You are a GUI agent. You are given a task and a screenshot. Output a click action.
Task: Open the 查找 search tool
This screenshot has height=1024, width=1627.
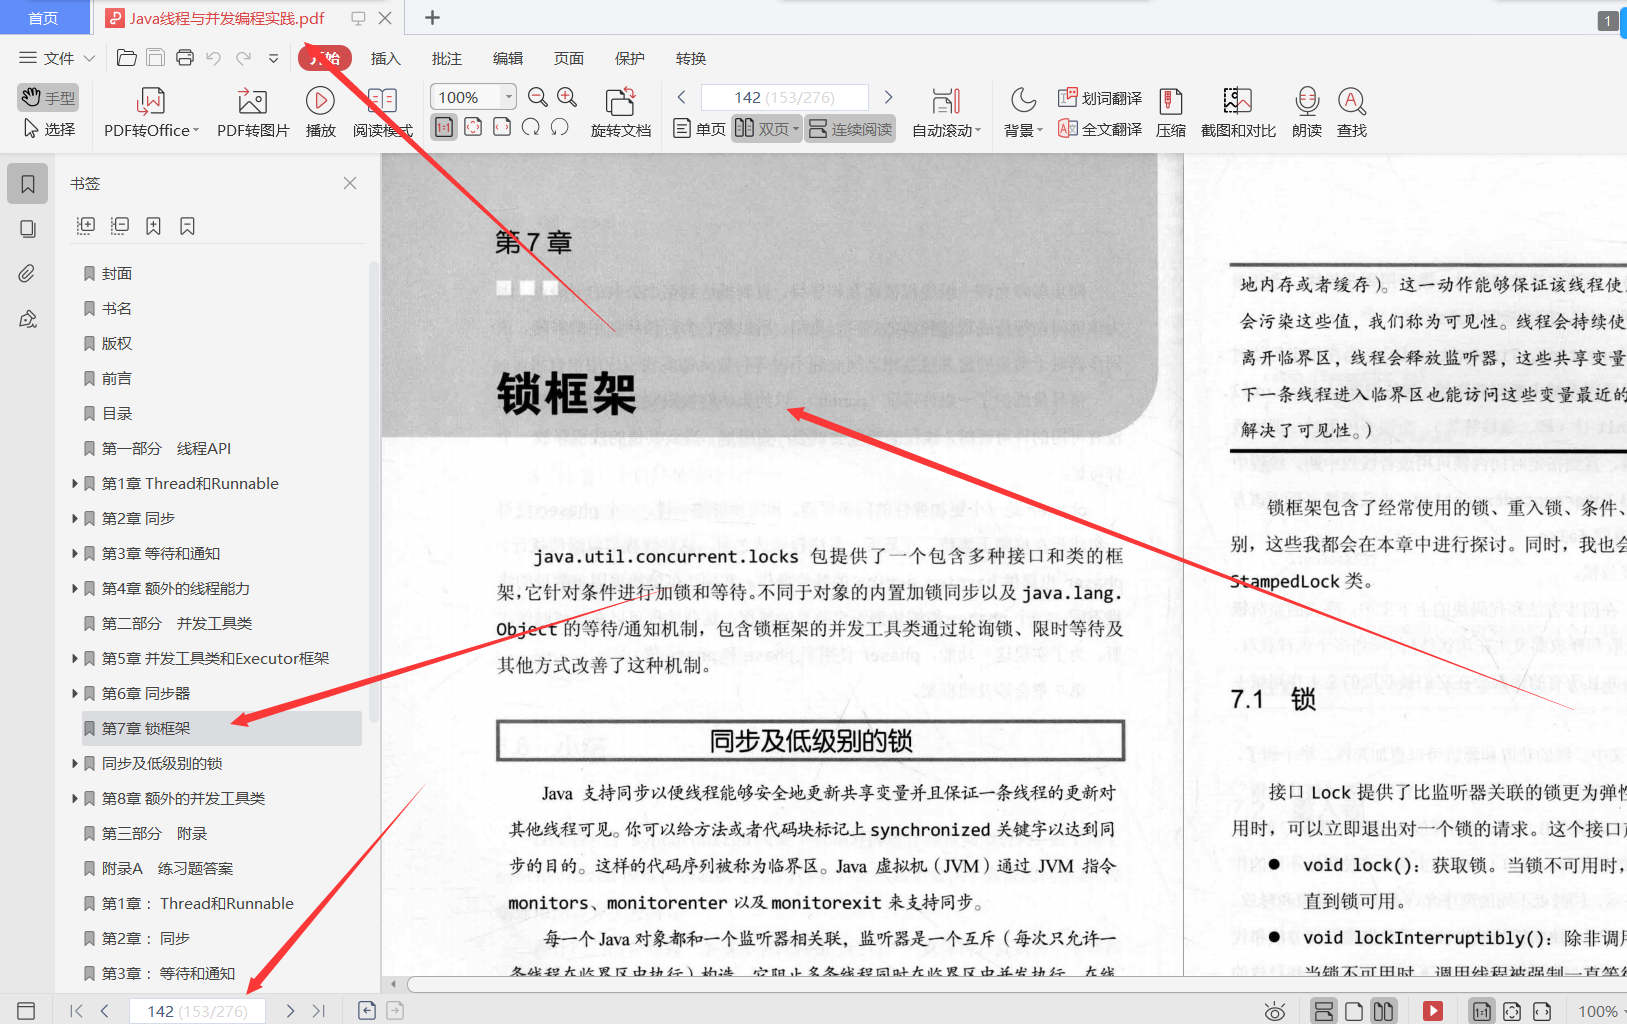point(1351,113)
